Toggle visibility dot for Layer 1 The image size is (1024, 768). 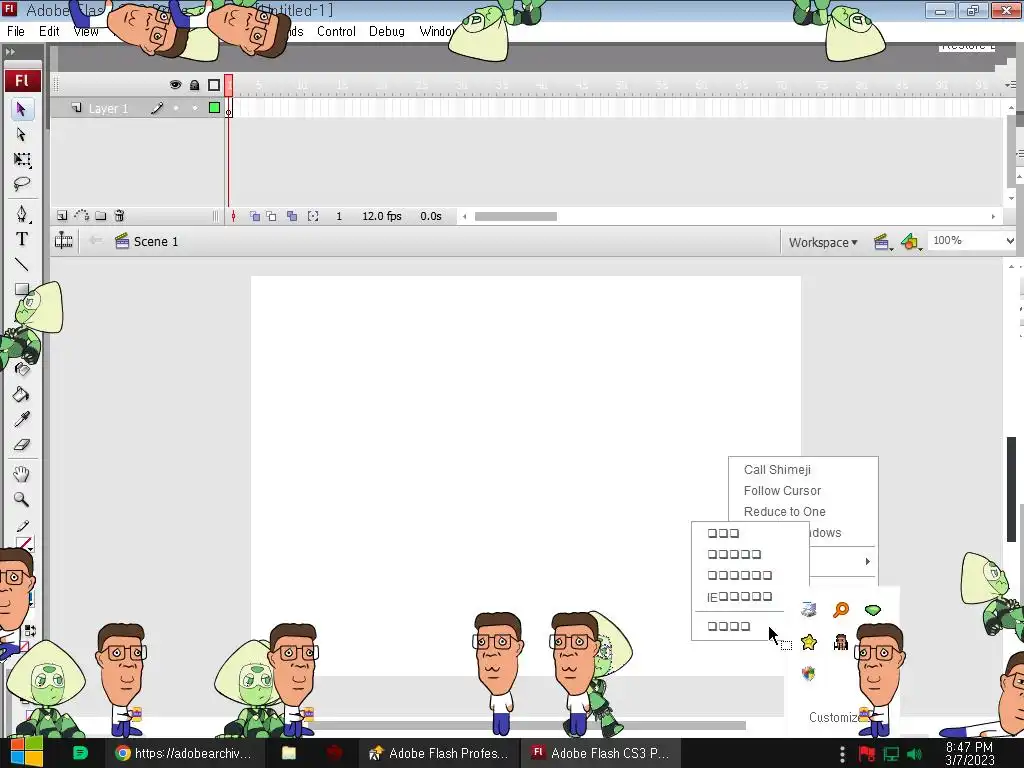pyautogui.click(x=176, y=108)
